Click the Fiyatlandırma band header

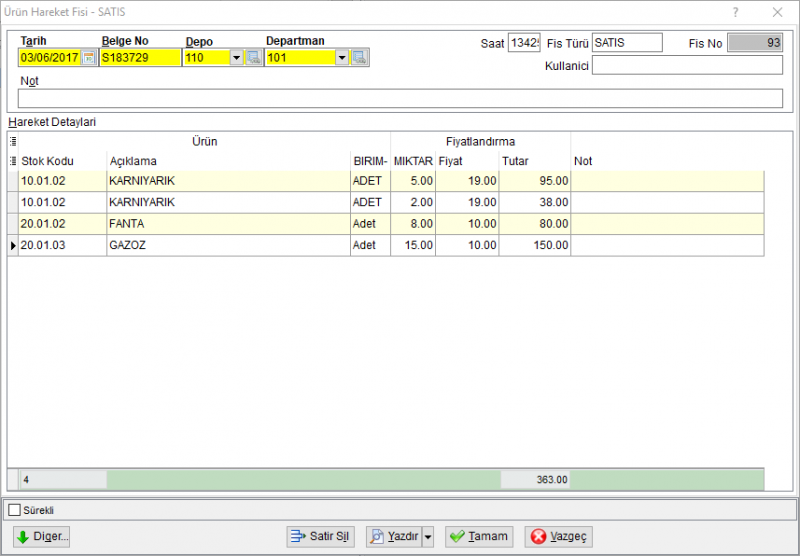pos(481,141)
